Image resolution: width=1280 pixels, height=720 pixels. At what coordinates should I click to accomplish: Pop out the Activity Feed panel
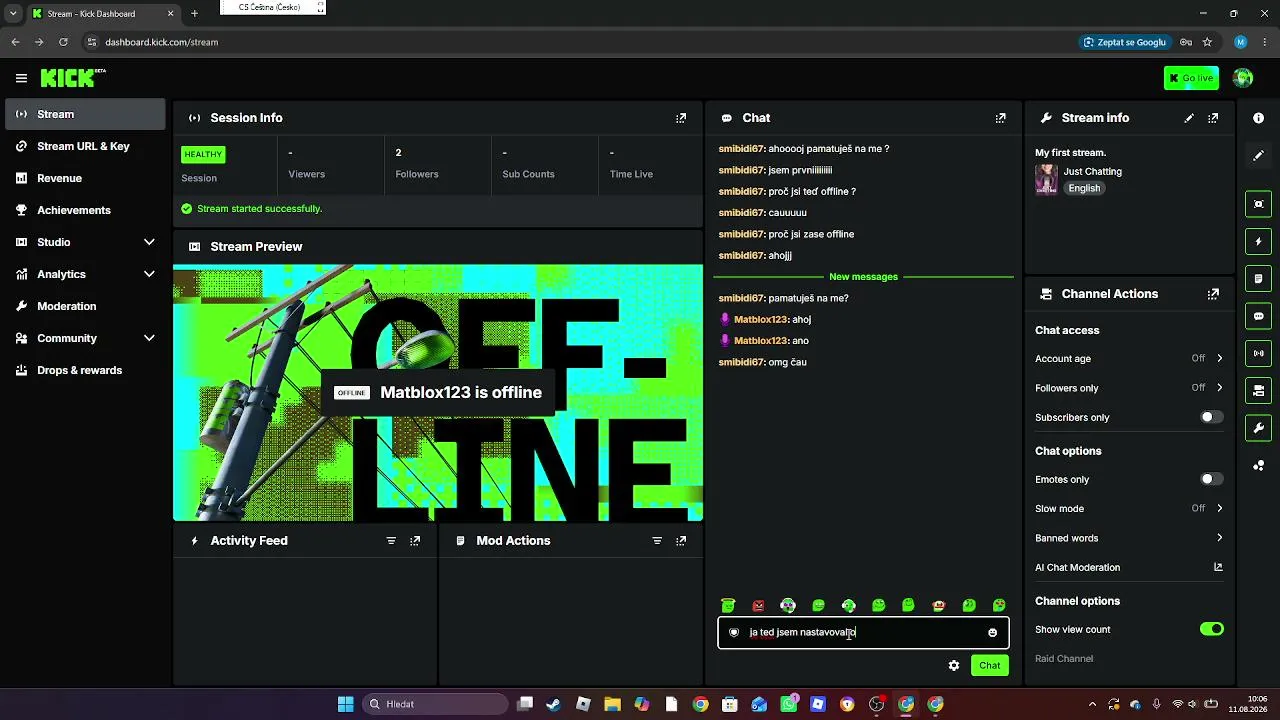[415, 541]
